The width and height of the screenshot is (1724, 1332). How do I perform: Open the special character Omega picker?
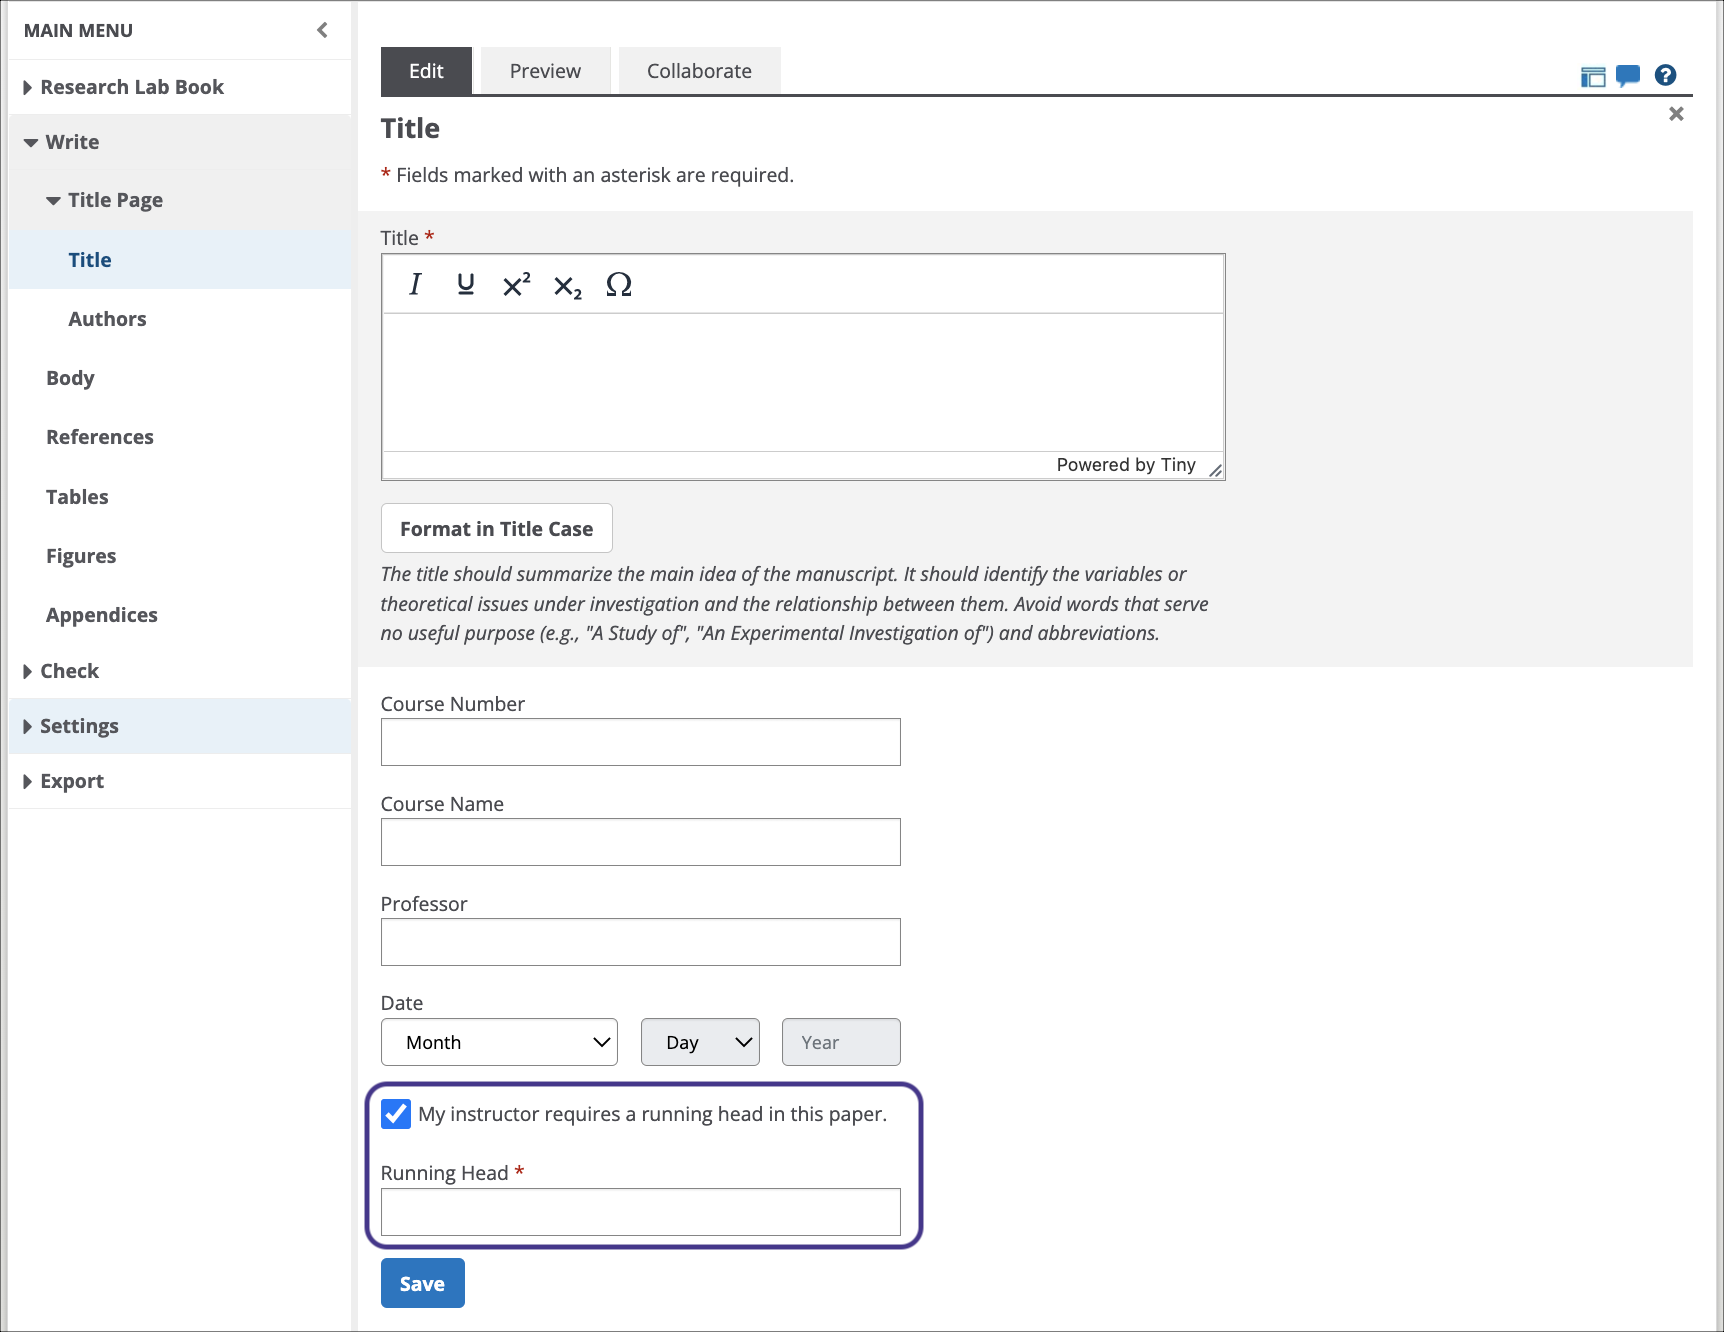click(x=619, y=285)
